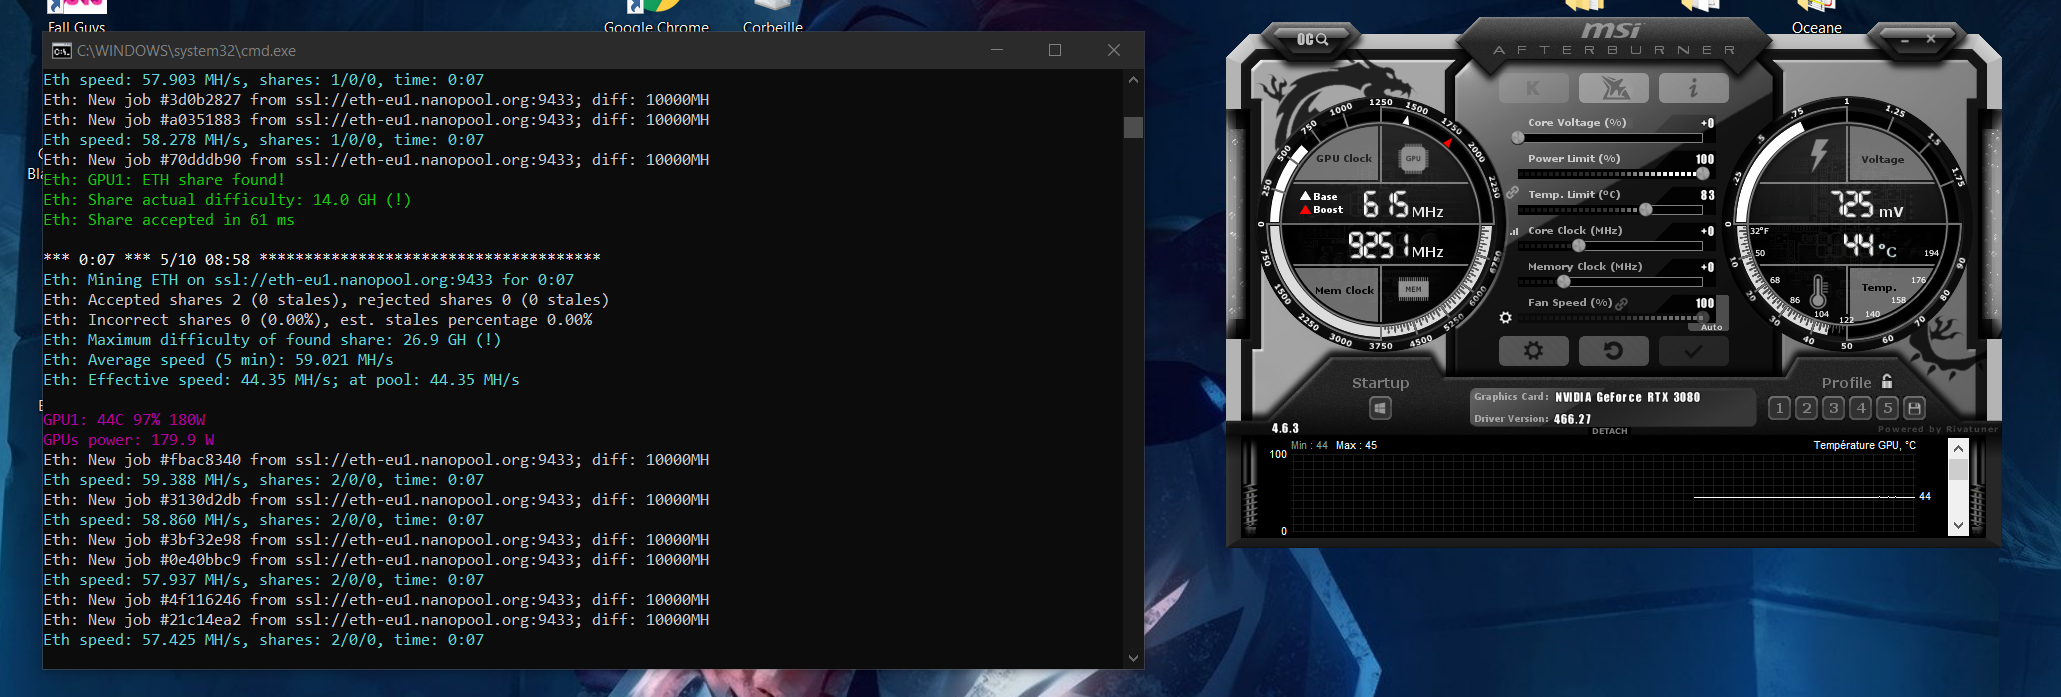
Task: Click "GPU1: 44C 97% 180W" line
Action: [x=124, y=420]
